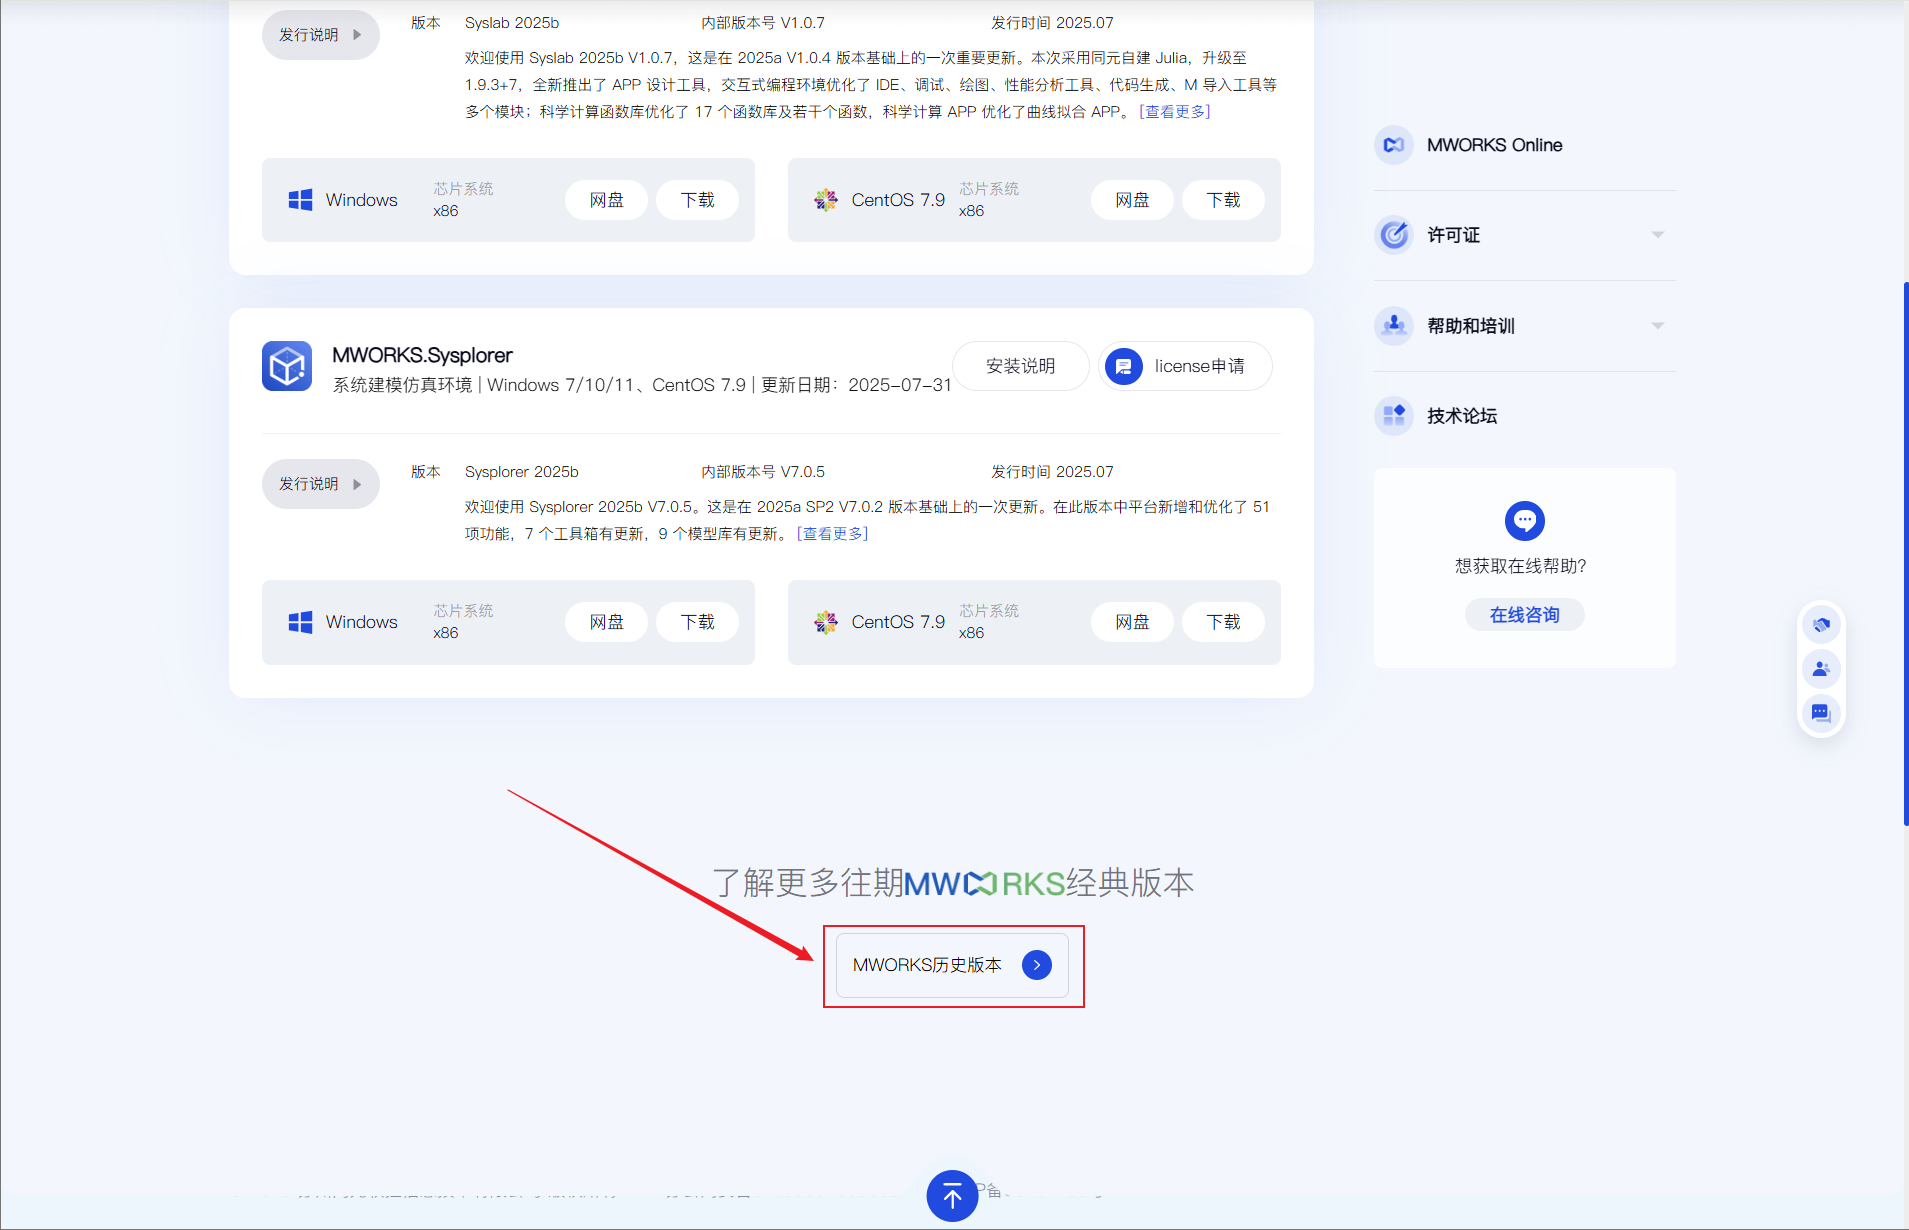Click the MWORKS.Sysplorer cube logo icon
The height and width of the screenshot is (1230, 1909).
(x=287, y=366)
